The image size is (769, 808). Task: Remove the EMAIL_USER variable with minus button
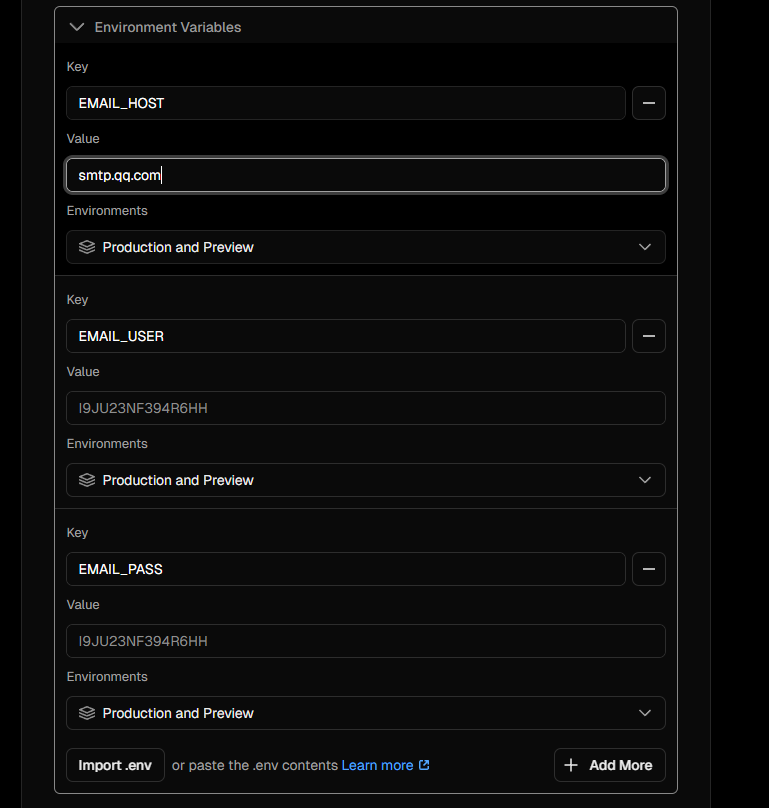(x=649, y=336)
